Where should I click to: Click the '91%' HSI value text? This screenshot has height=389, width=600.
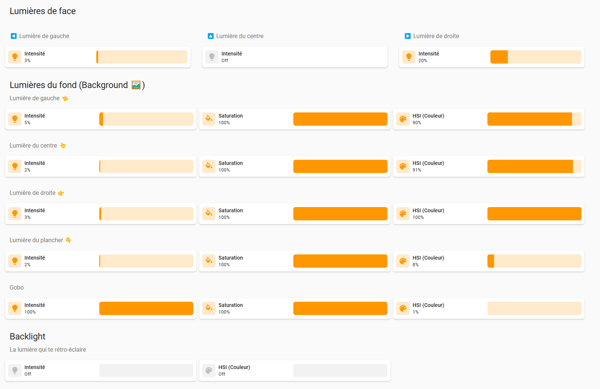[x=417, y=170]
